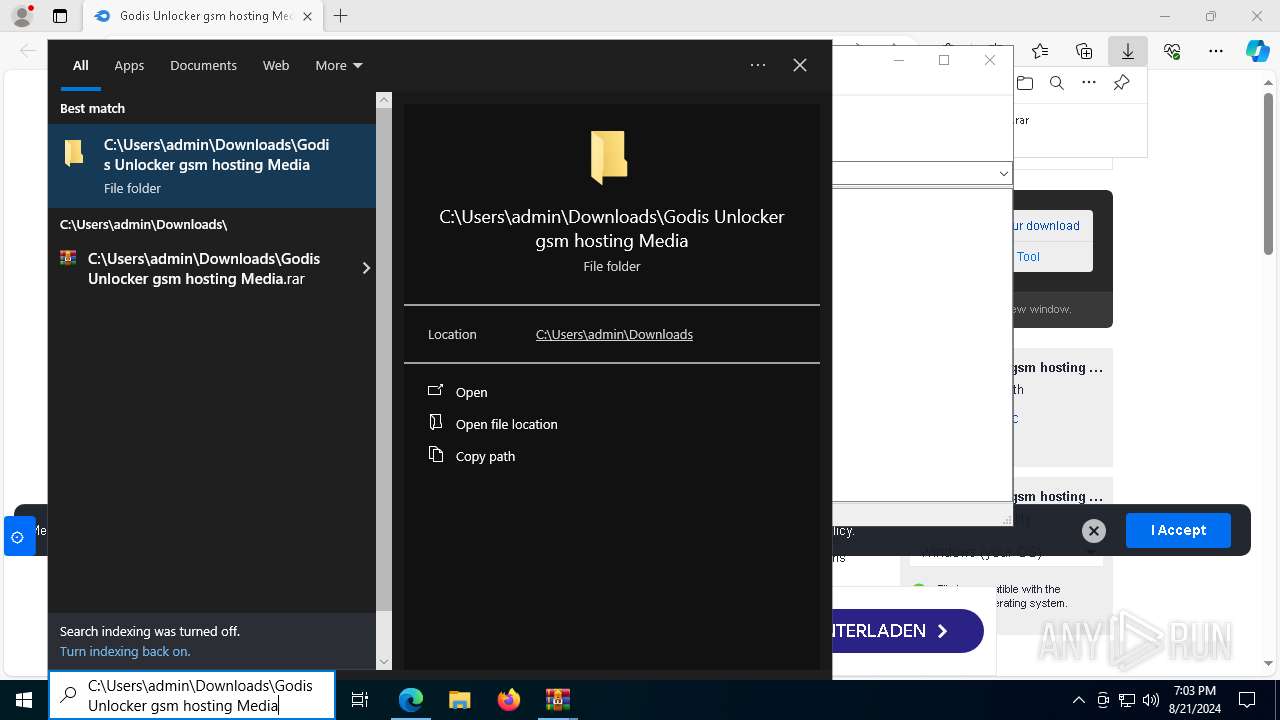Select the Apps search filter tab
This screenshot has width=1280, height=720.
(129, 65)
